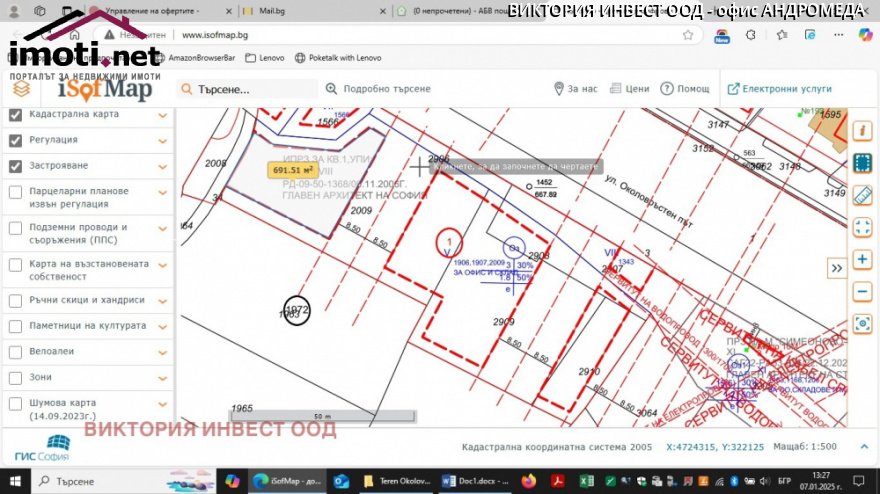
Task: Expand Зони layer options
Action: coord(163,378)
